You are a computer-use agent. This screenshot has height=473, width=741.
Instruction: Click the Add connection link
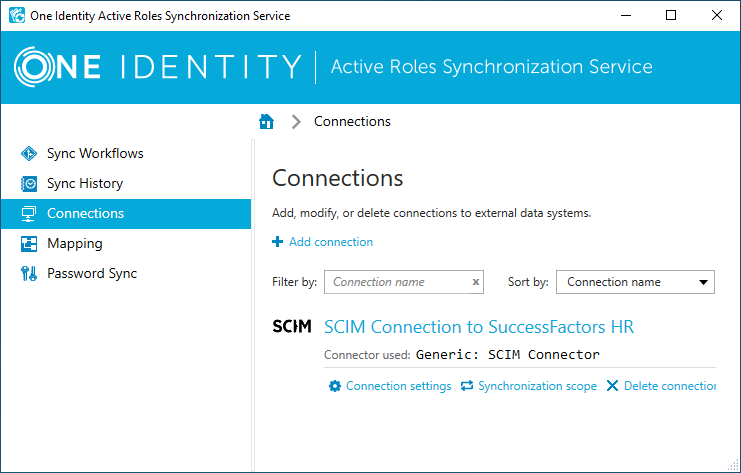tap(331, 242)
